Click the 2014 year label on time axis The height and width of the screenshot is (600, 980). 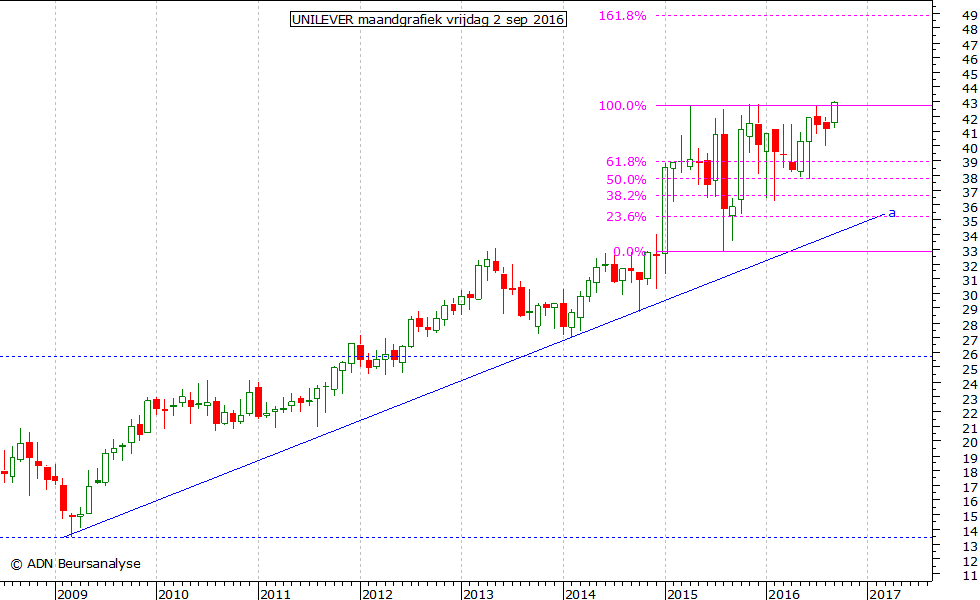(580, 594)
